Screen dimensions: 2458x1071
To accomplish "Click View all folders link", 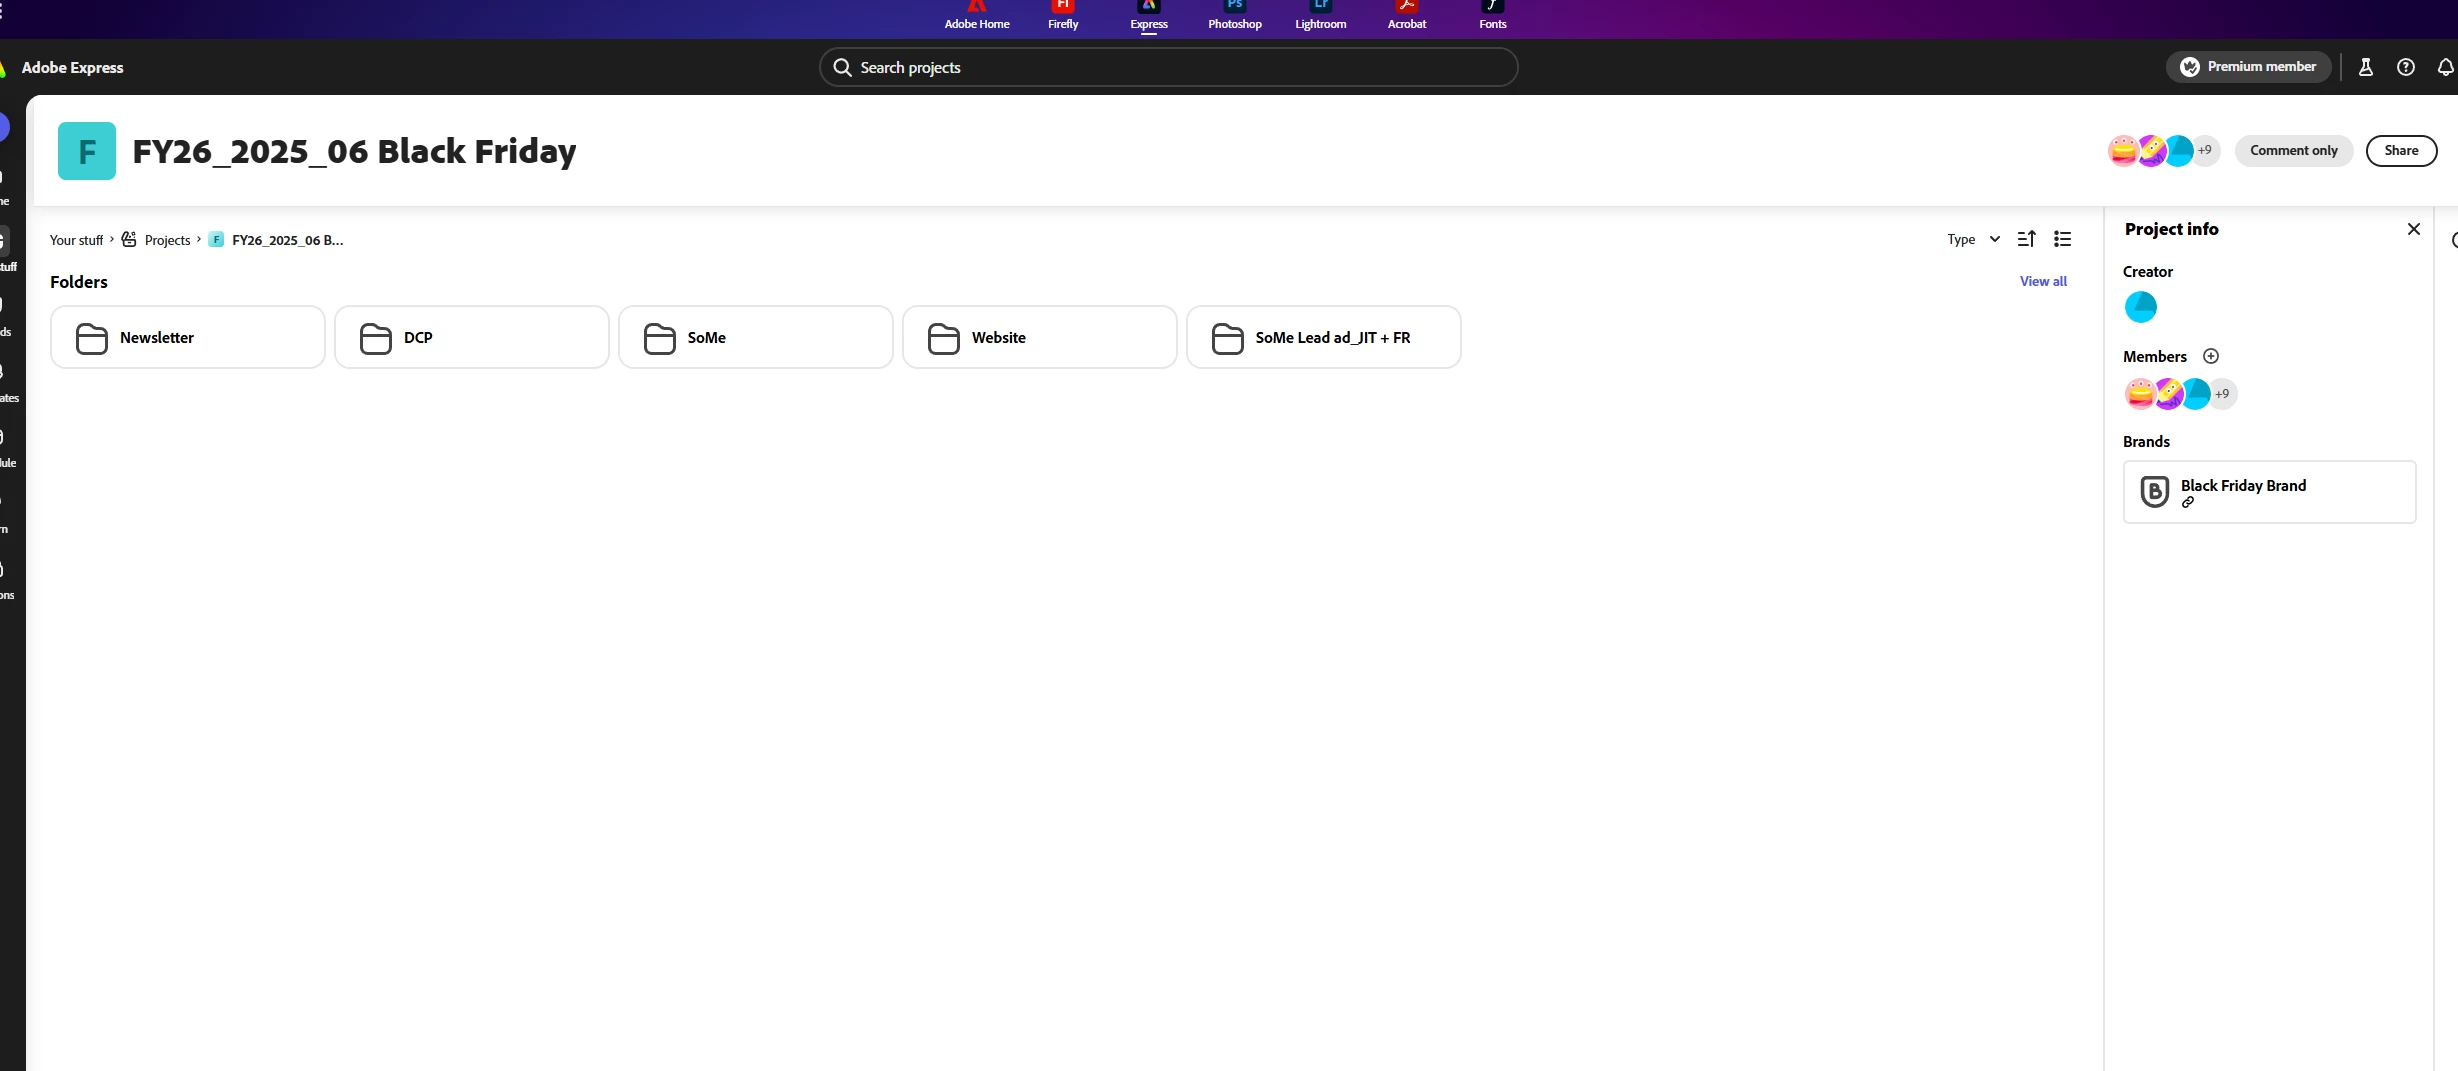I will 2043,282.
